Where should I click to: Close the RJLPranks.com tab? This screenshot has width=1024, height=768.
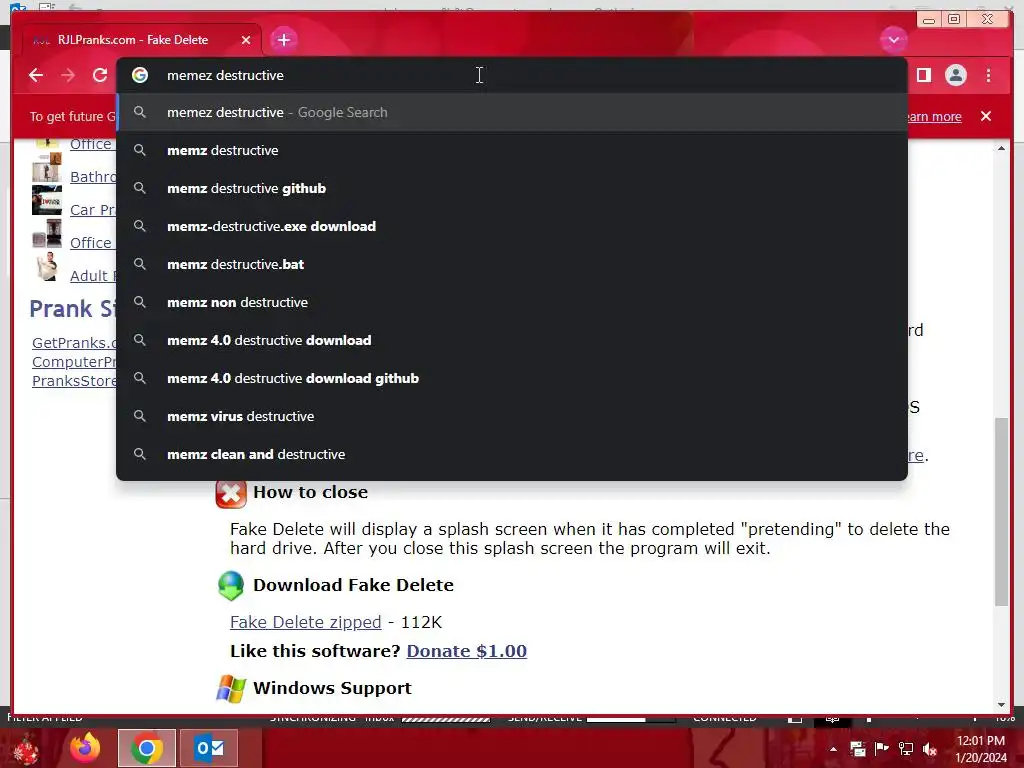pyautogui.click(x=246, y=40)
